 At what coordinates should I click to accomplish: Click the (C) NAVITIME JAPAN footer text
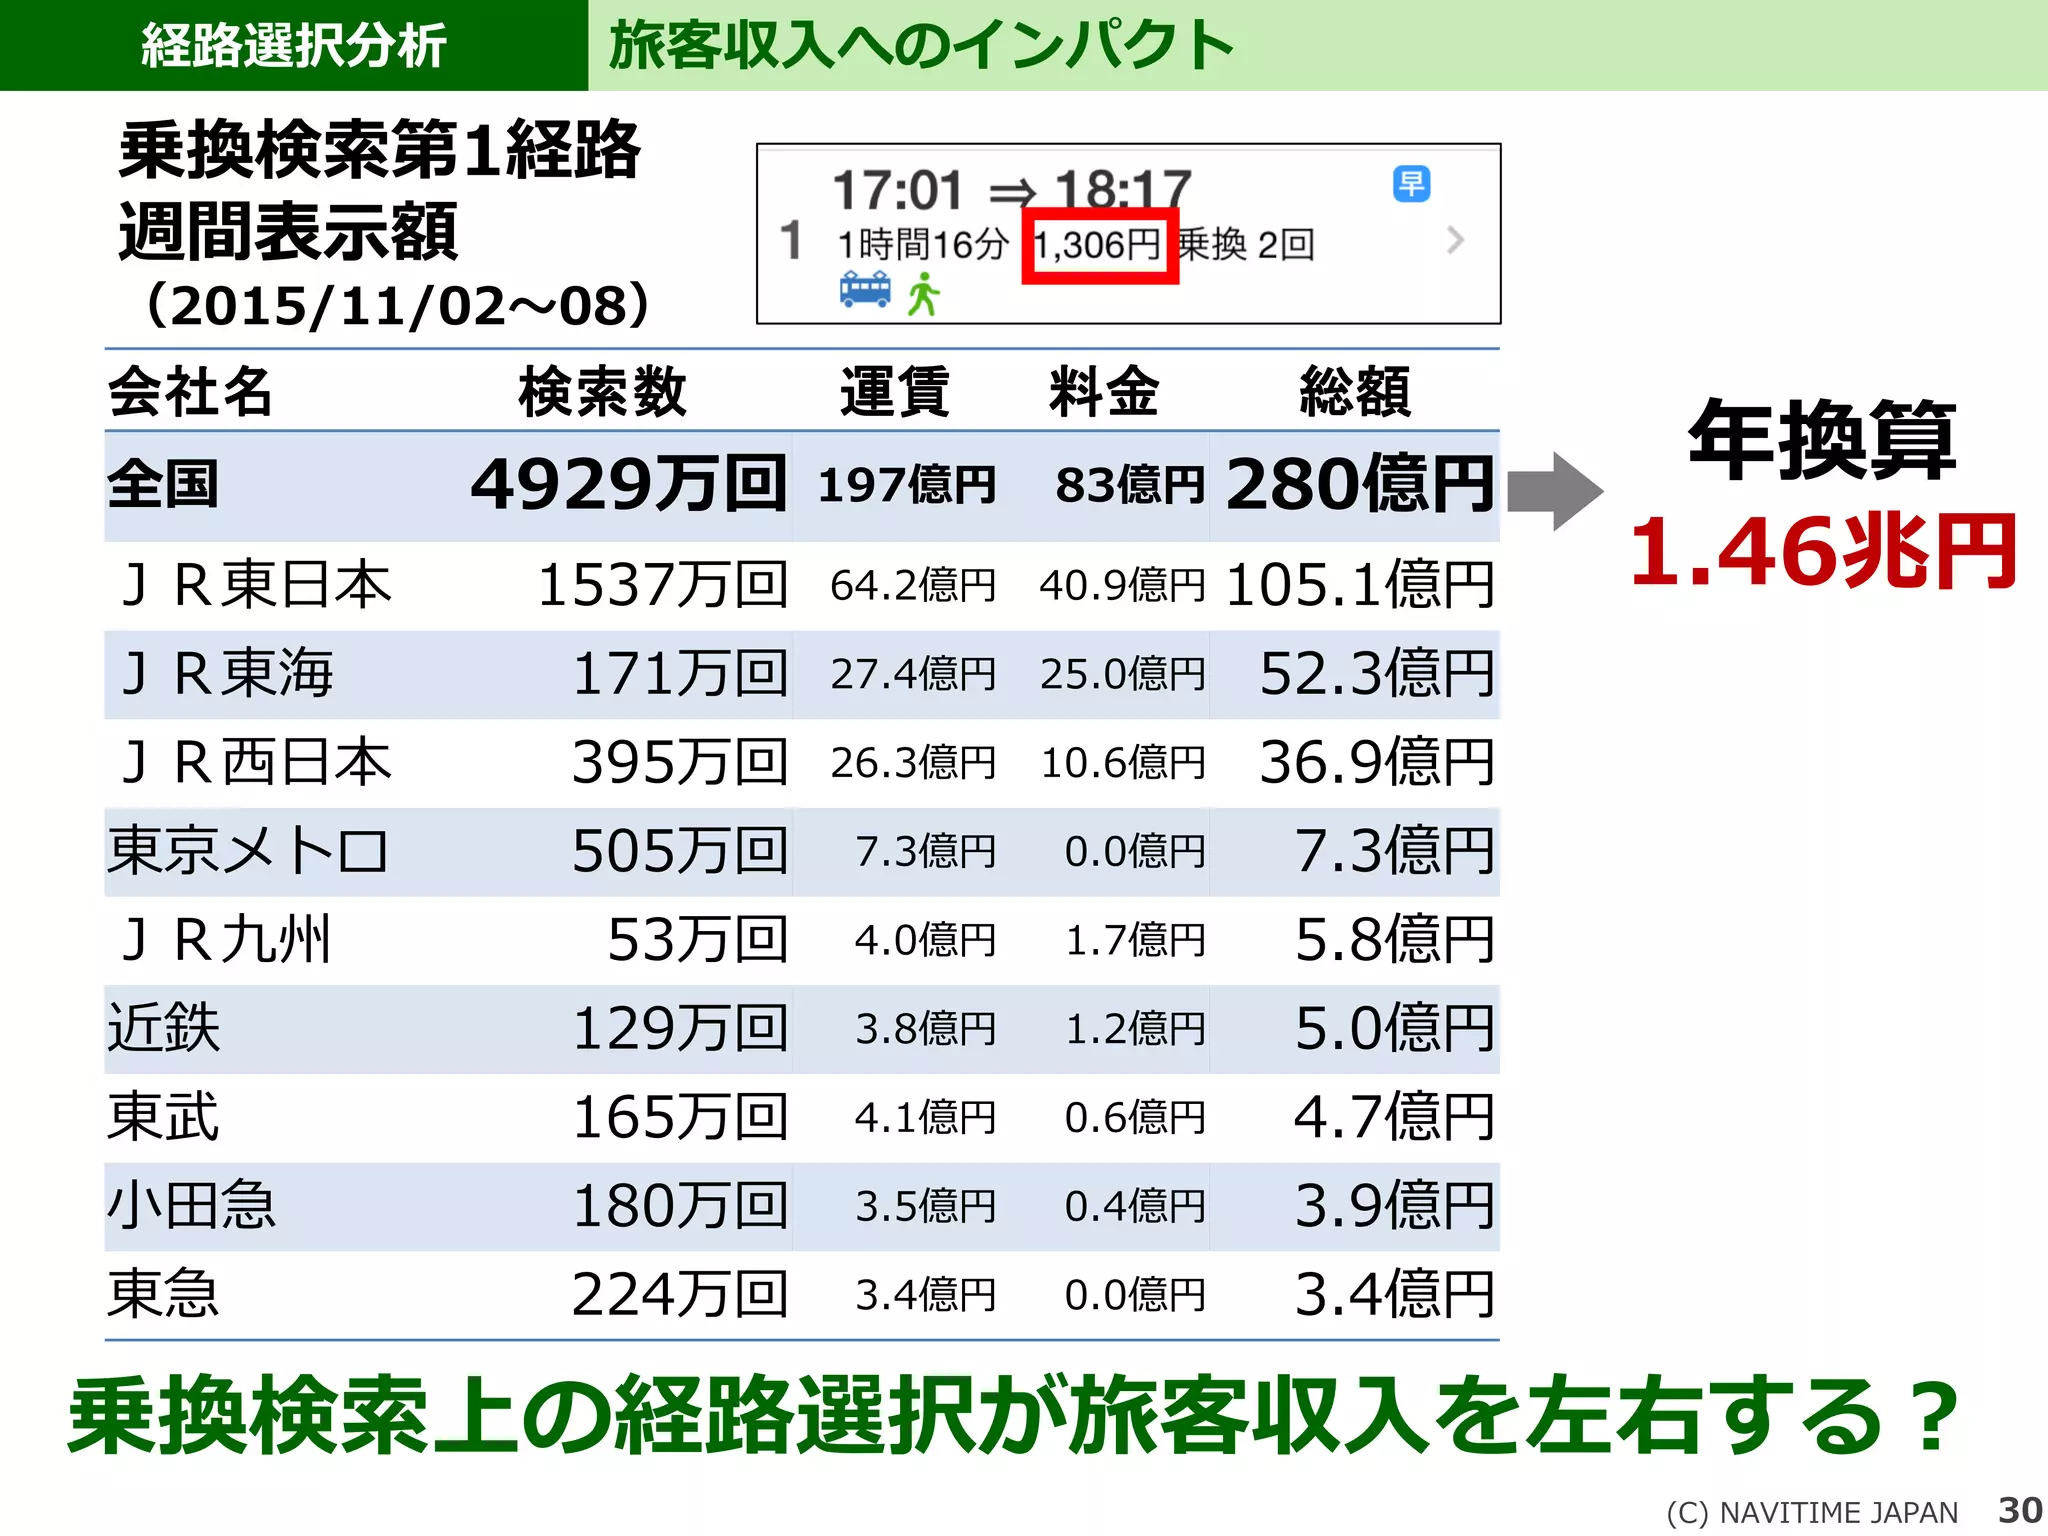[1812, 1512]
